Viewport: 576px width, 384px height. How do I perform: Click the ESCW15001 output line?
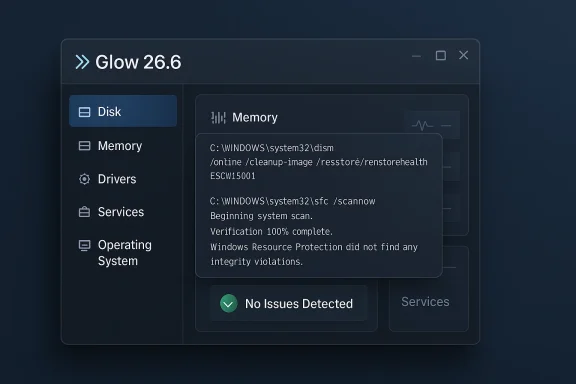point(233,176)
